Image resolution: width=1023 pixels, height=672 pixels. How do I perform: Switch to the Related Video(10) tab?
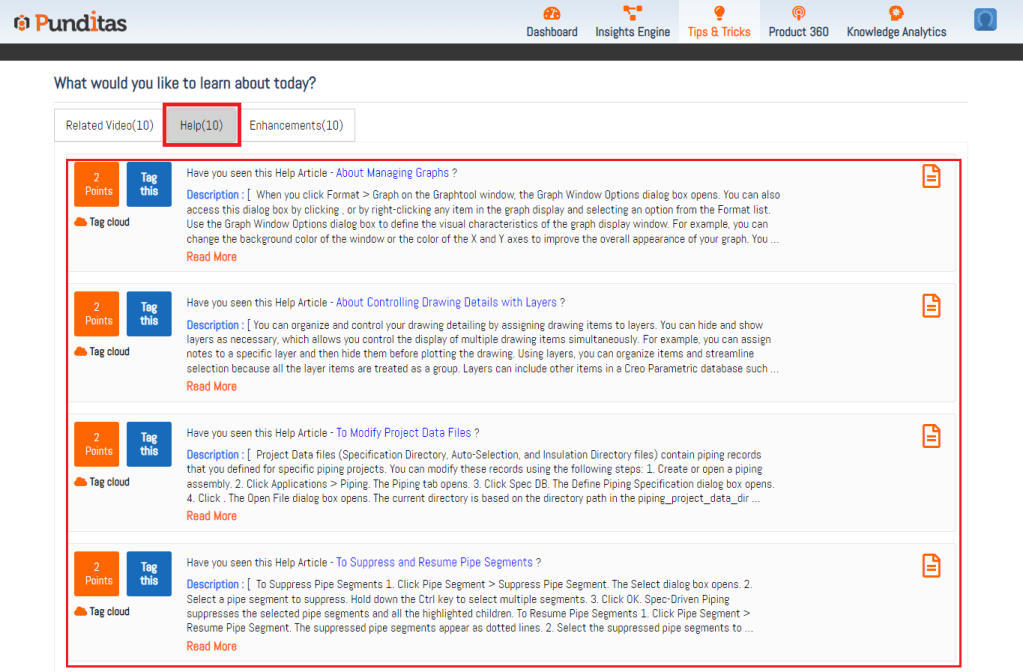109,126
